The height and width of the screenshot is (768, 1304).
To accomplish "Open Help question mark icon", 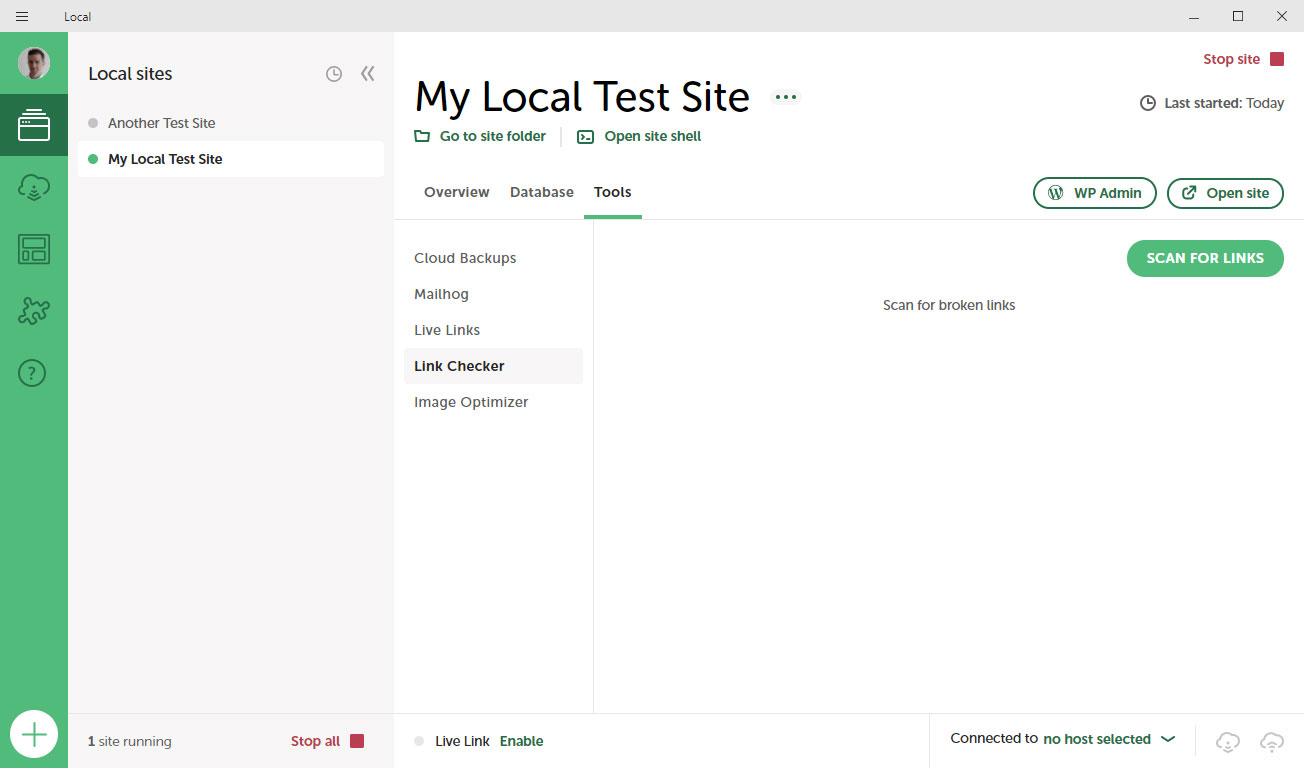I will tap(33, 373).
